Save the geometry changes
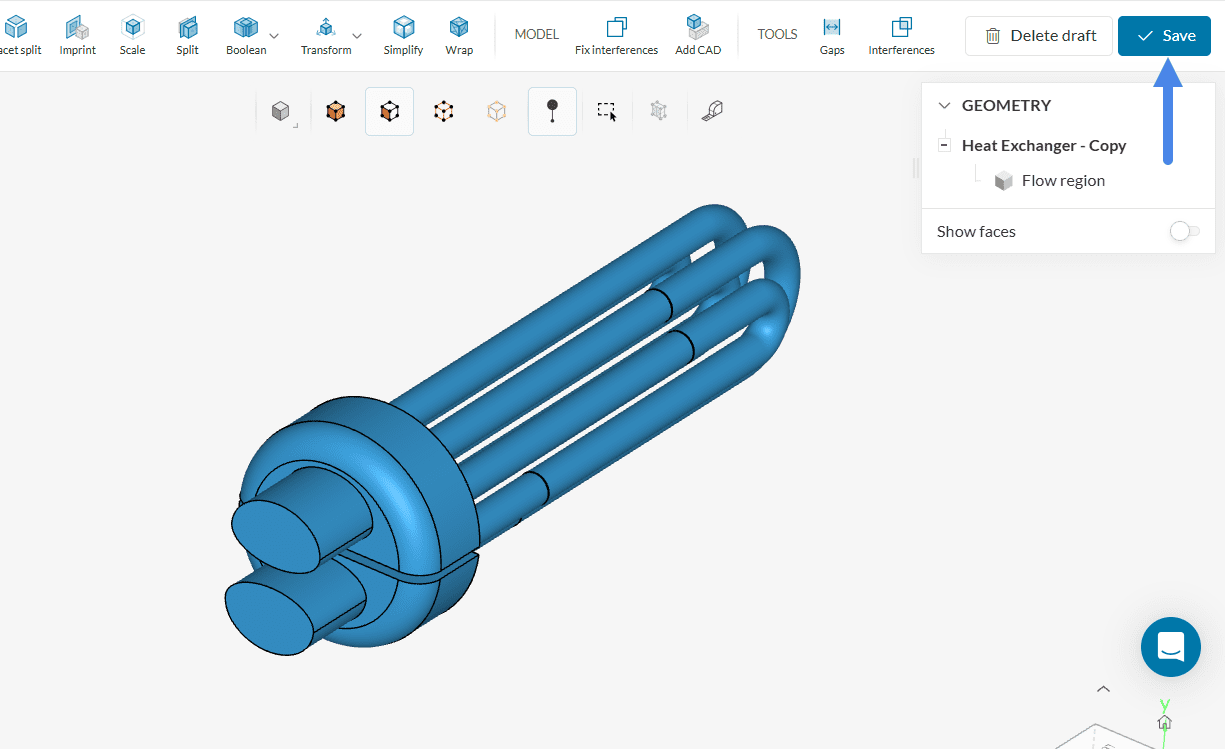The image size is (1225, 749). 1164,36
